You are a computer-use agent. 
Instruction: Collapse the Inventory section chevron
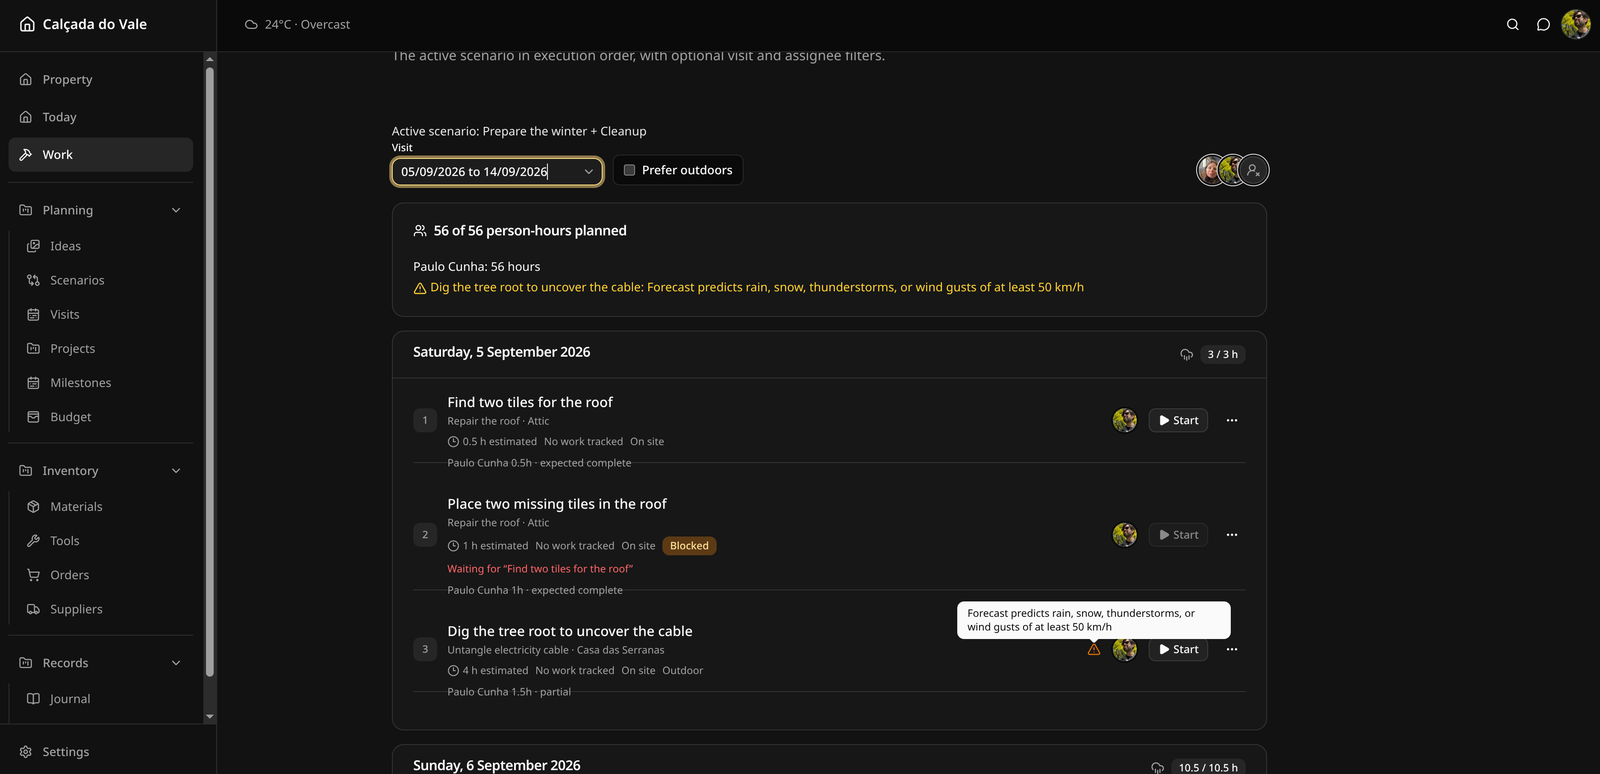(176, 471)
